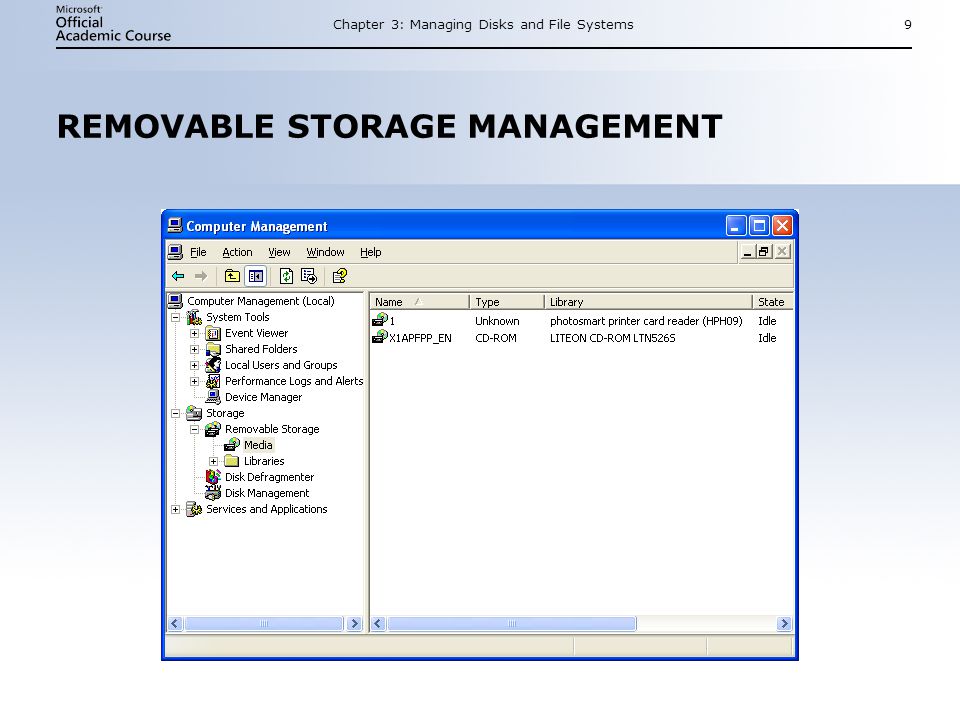The height and width of the screenshot is (720, 960).
Task: Sort by the Library column header
Action: (648, 302)
